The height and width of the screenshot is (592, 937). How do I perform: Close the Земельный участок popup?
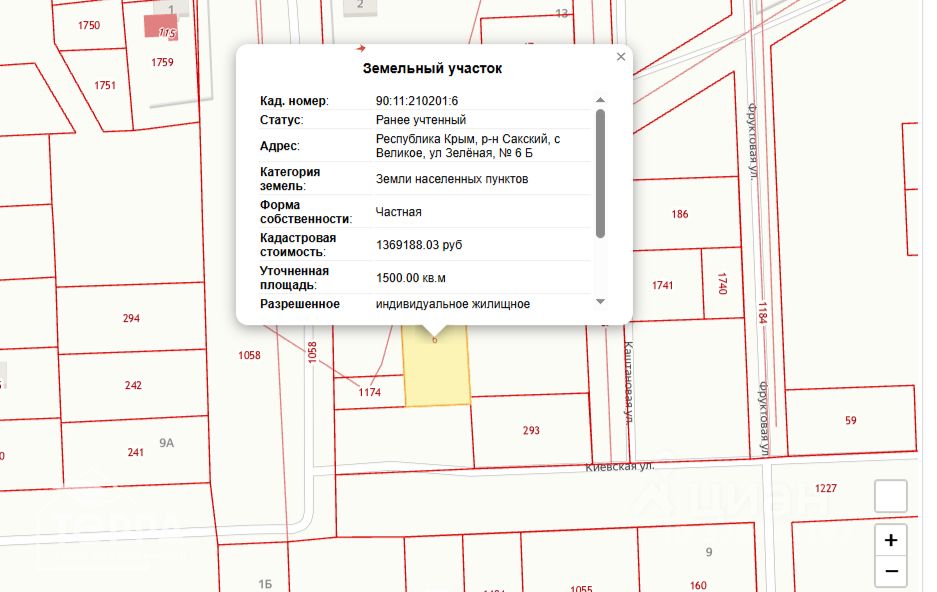point(621,57)
